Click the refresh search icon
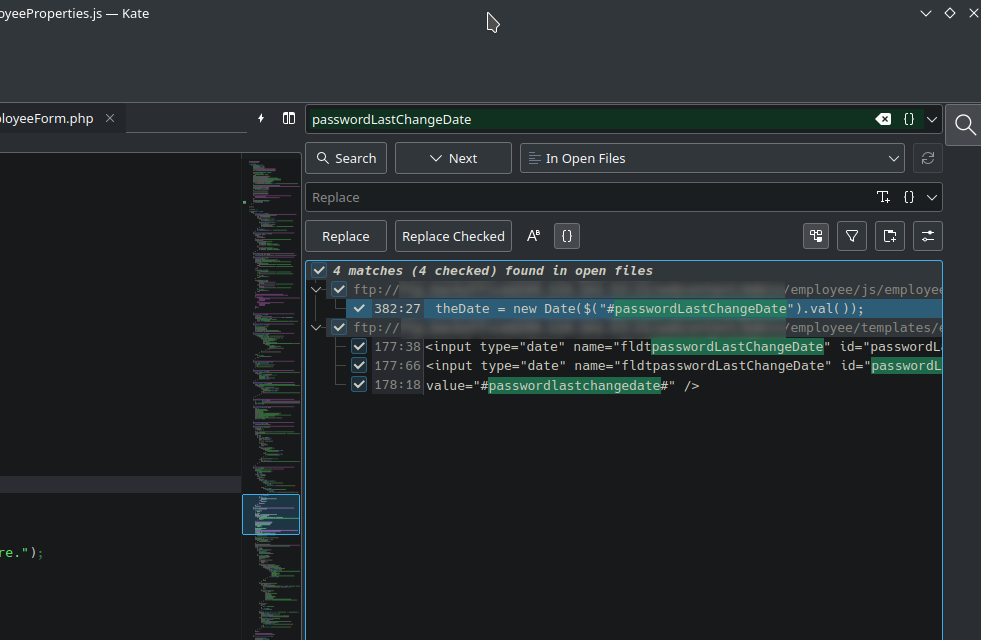This screenshot has height=640, width=981. [927, 158]
